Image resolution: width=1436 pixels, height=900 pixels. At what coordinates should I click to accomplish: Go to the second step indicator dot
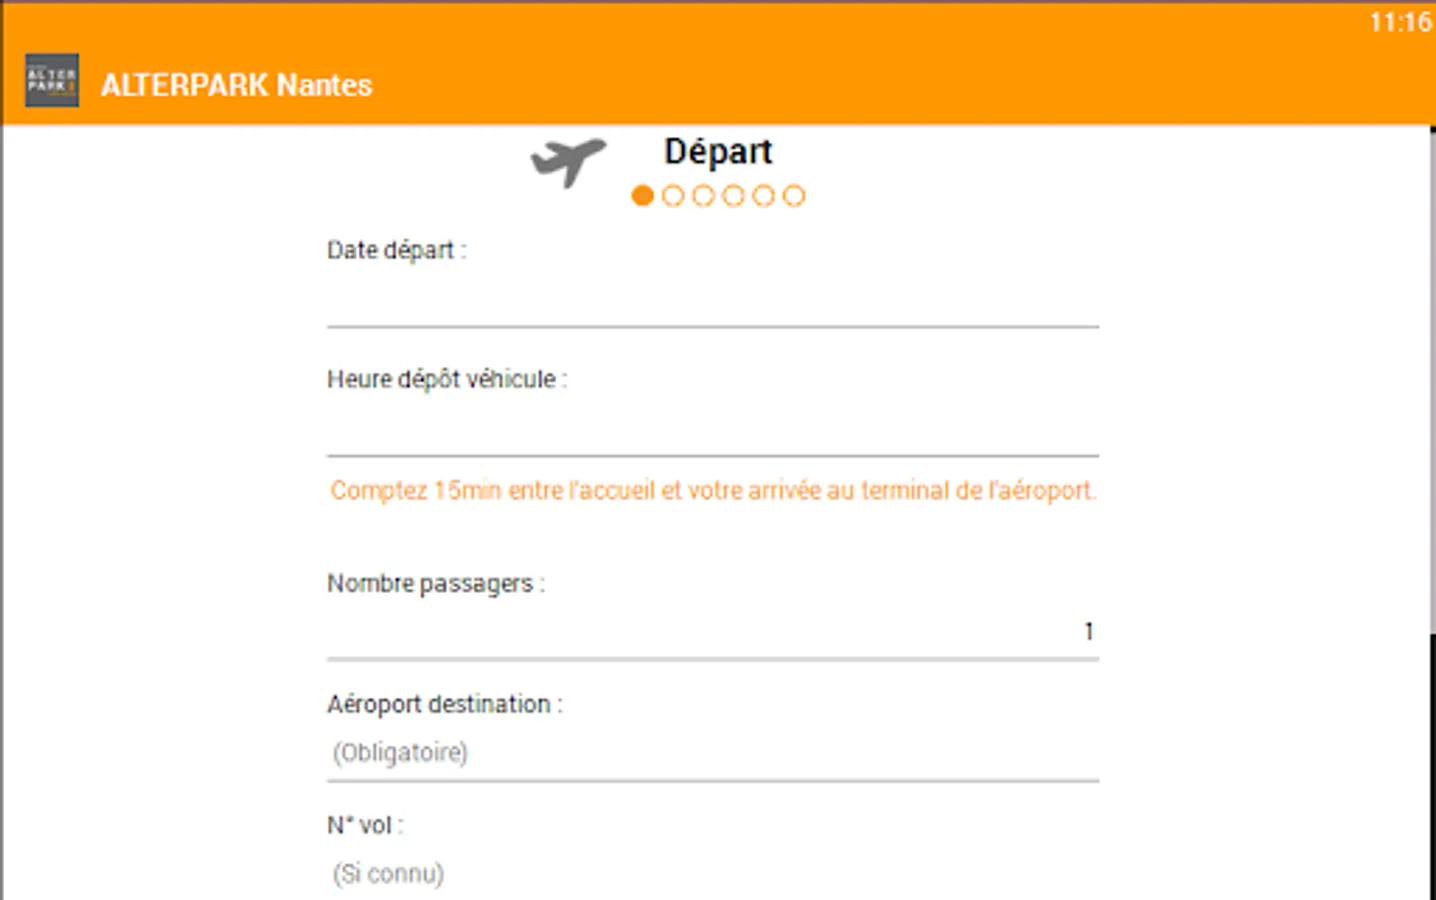pyautogui.click(x=673, y=196)
